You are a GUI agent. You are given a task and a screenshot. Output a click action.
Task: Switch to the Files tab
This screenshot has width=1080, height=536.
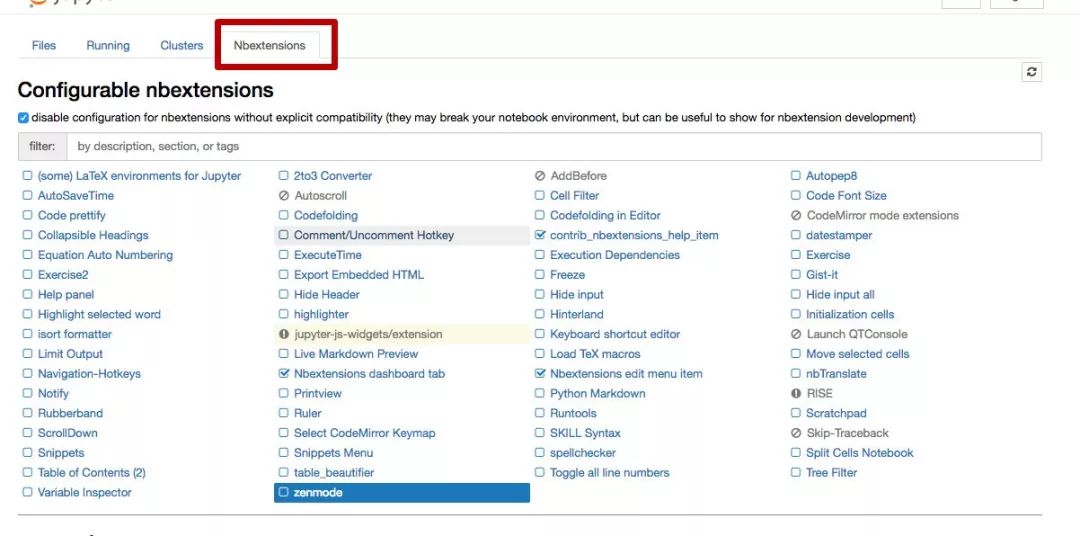44,46
